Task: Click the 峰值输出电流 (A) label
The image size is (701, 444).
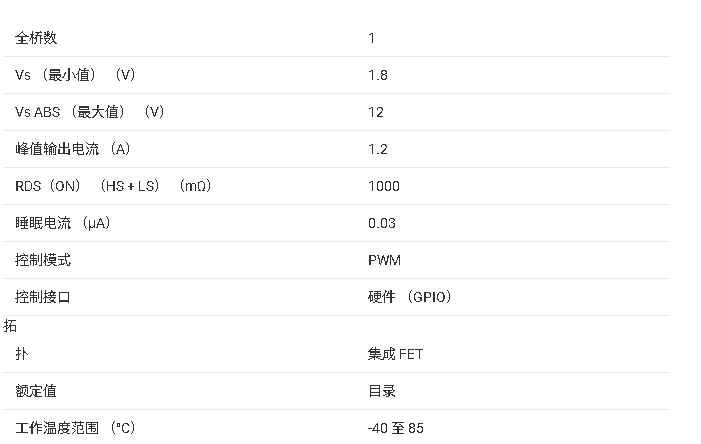Action: (73, 149)
